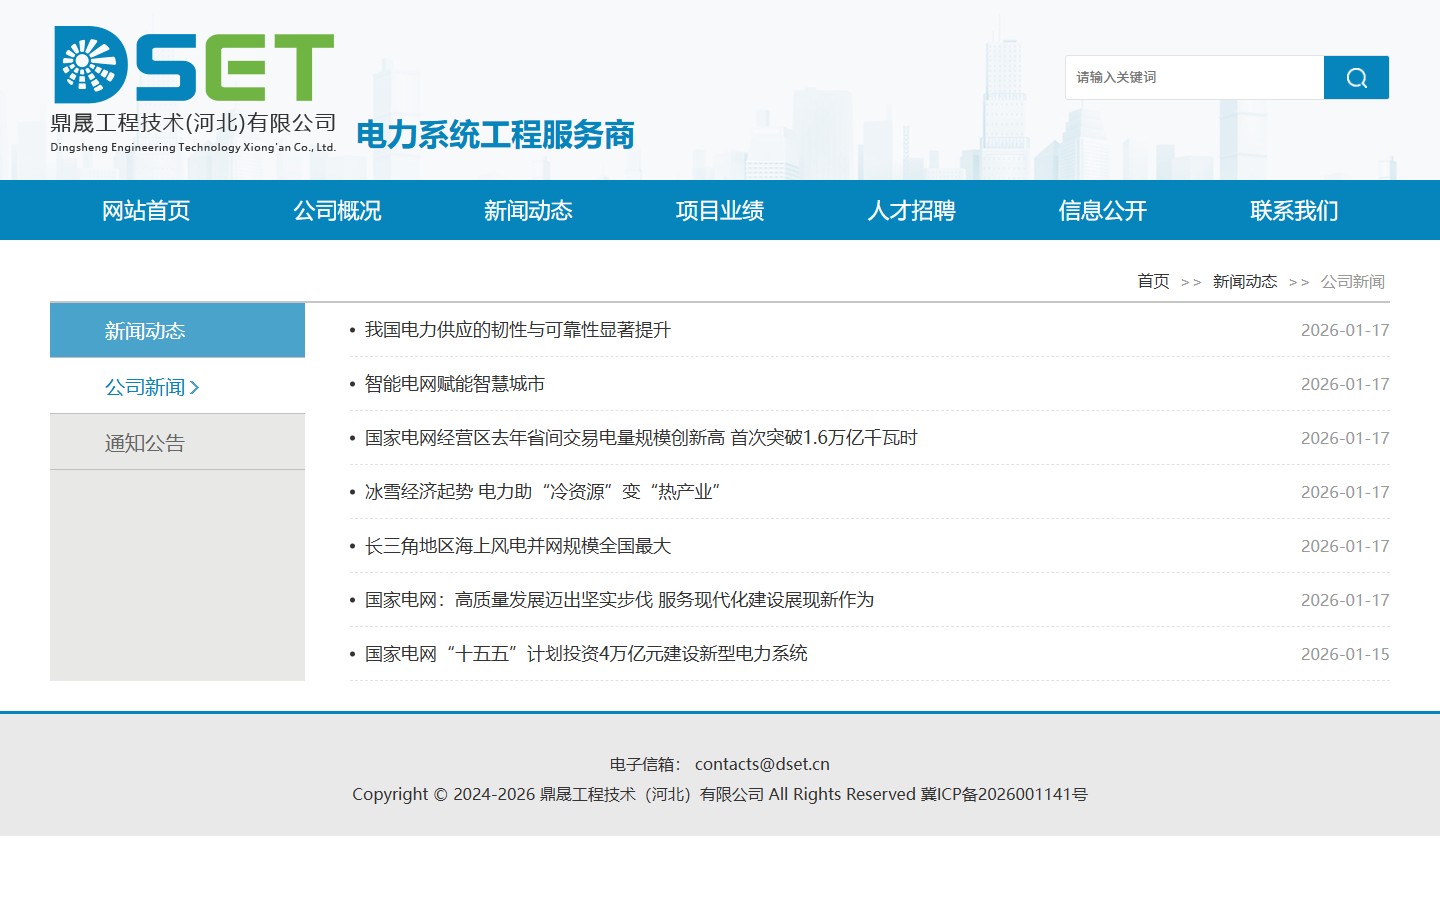Screen dimensions: 1440x900
Task: Open the 信息公开 navigation menu item
Action: pos(1103,210)
